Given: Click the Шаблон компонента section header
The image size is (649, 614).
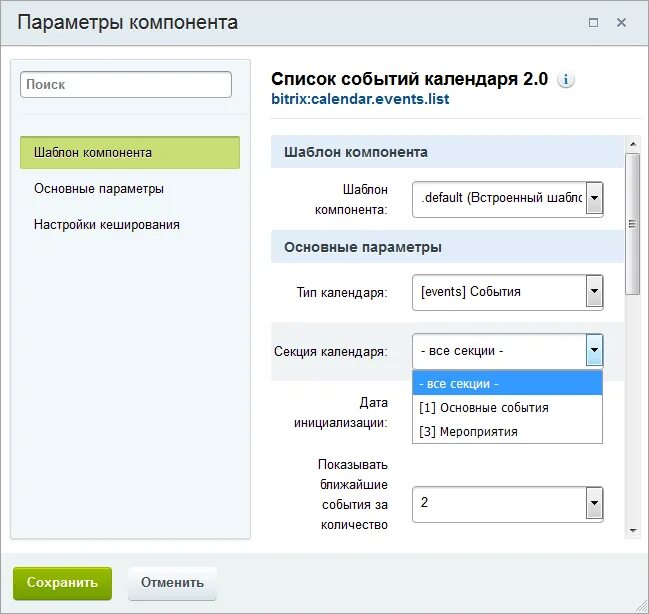Looking at the screenshot, I should (447, 152).
